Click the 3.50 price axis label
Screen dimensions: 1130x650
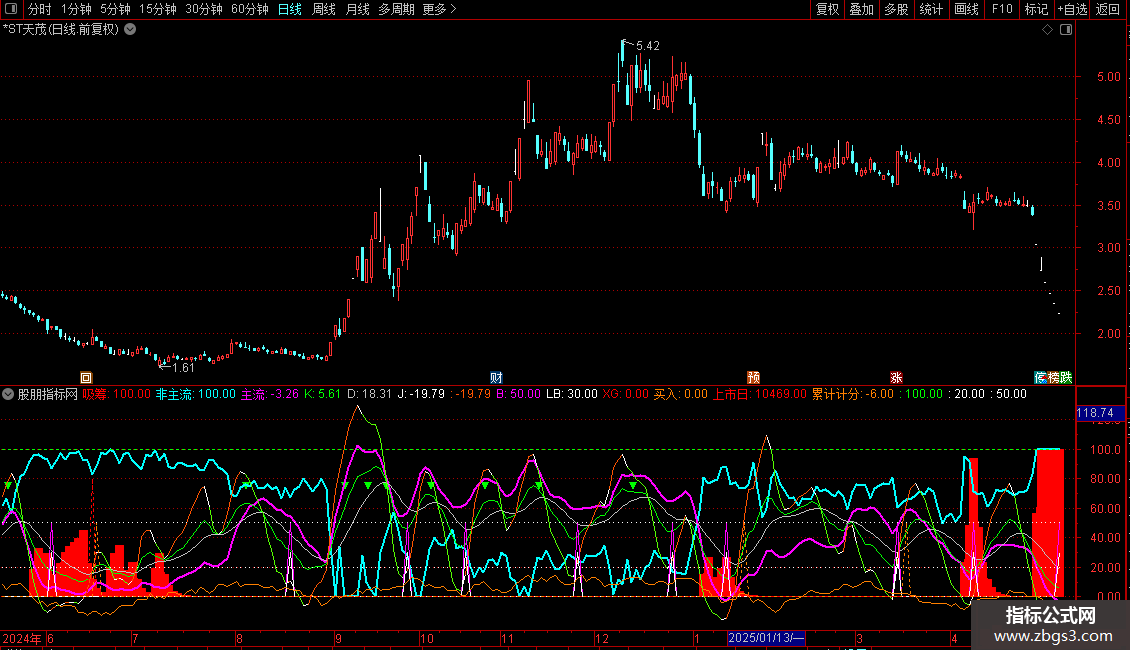1108,205
